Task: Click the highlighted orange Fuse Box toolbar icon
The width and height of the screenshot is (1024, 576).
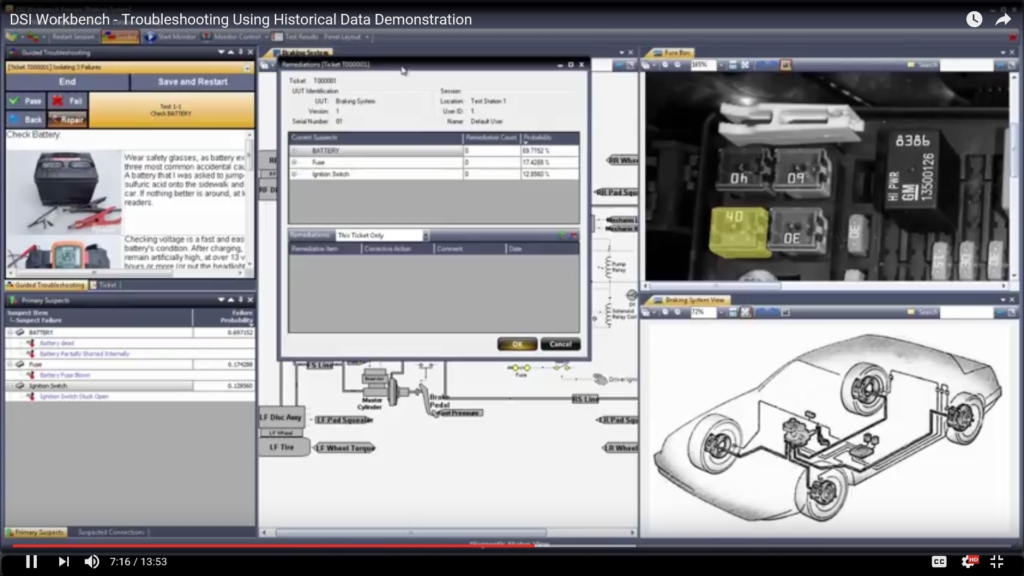Action: tap(786, 65)
